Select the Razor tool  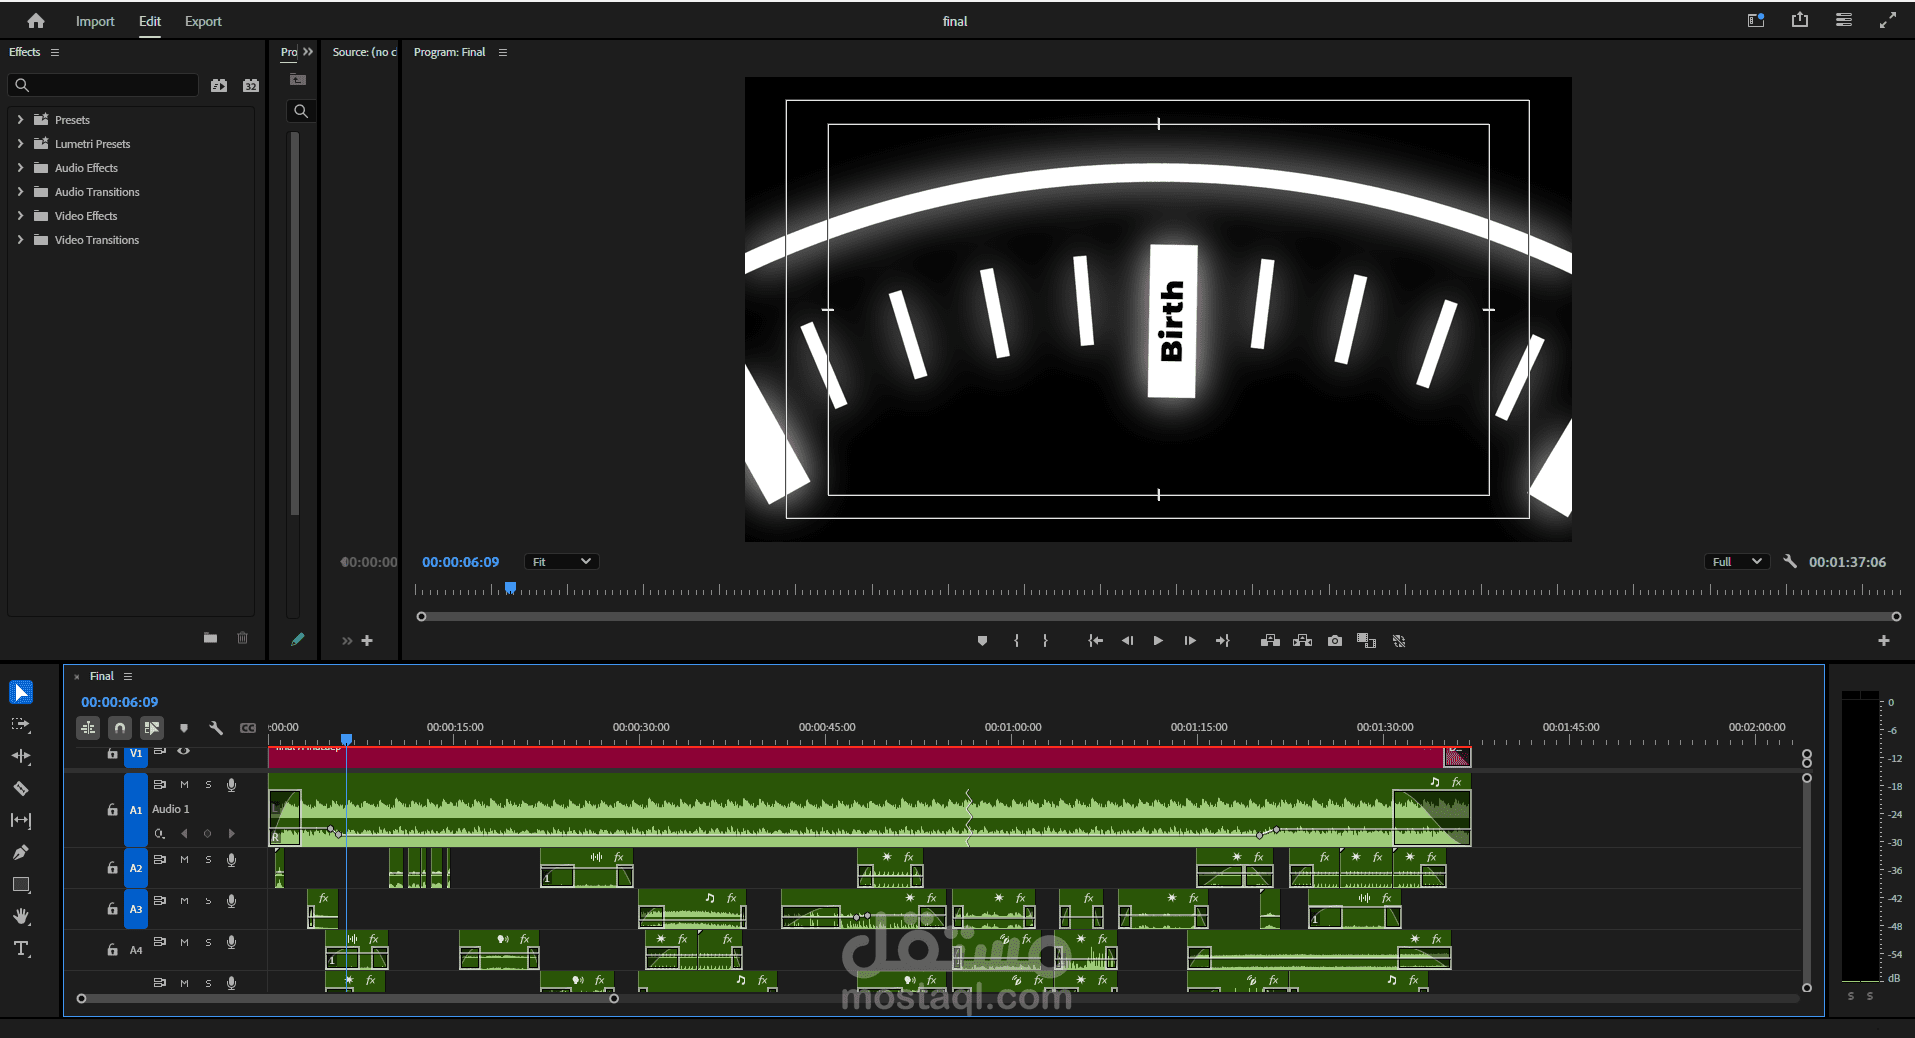coord(20,788)
